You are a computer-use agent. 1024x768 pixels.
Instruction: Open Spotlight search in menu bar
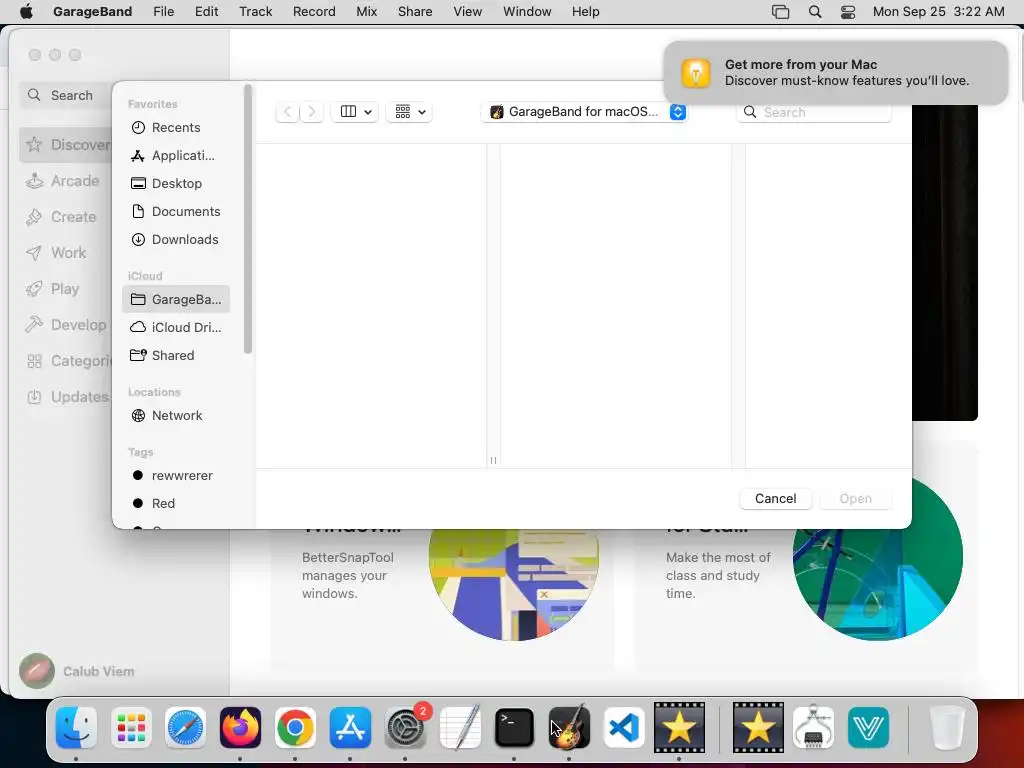click(x=815, y=12)
